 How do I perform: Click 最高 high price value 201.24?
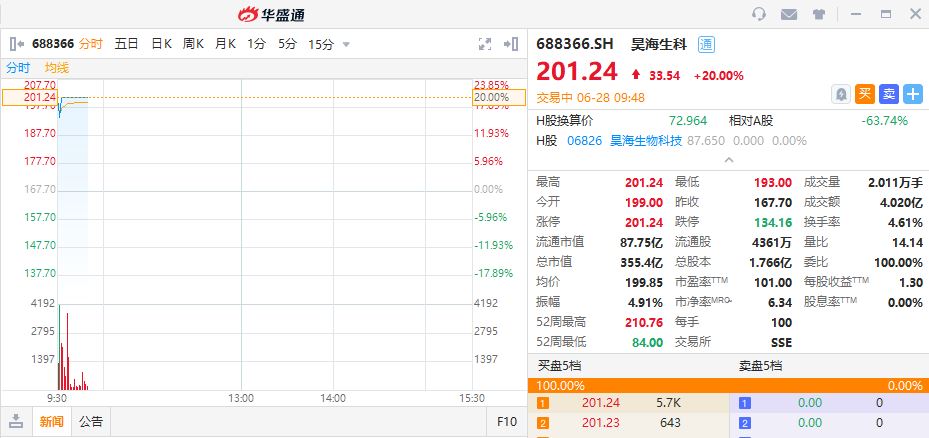(643, 183)
